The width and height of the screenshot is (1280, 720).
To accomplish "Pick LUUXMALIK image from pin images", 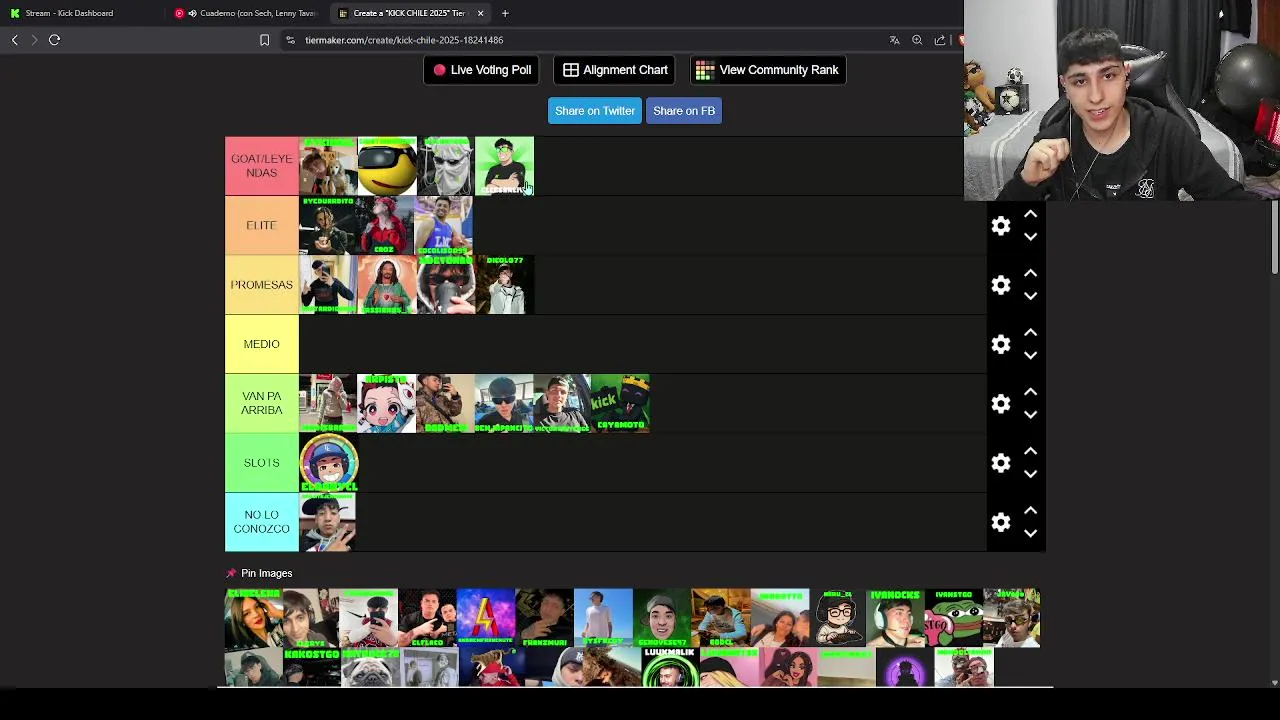I will (x=670, y=667).
